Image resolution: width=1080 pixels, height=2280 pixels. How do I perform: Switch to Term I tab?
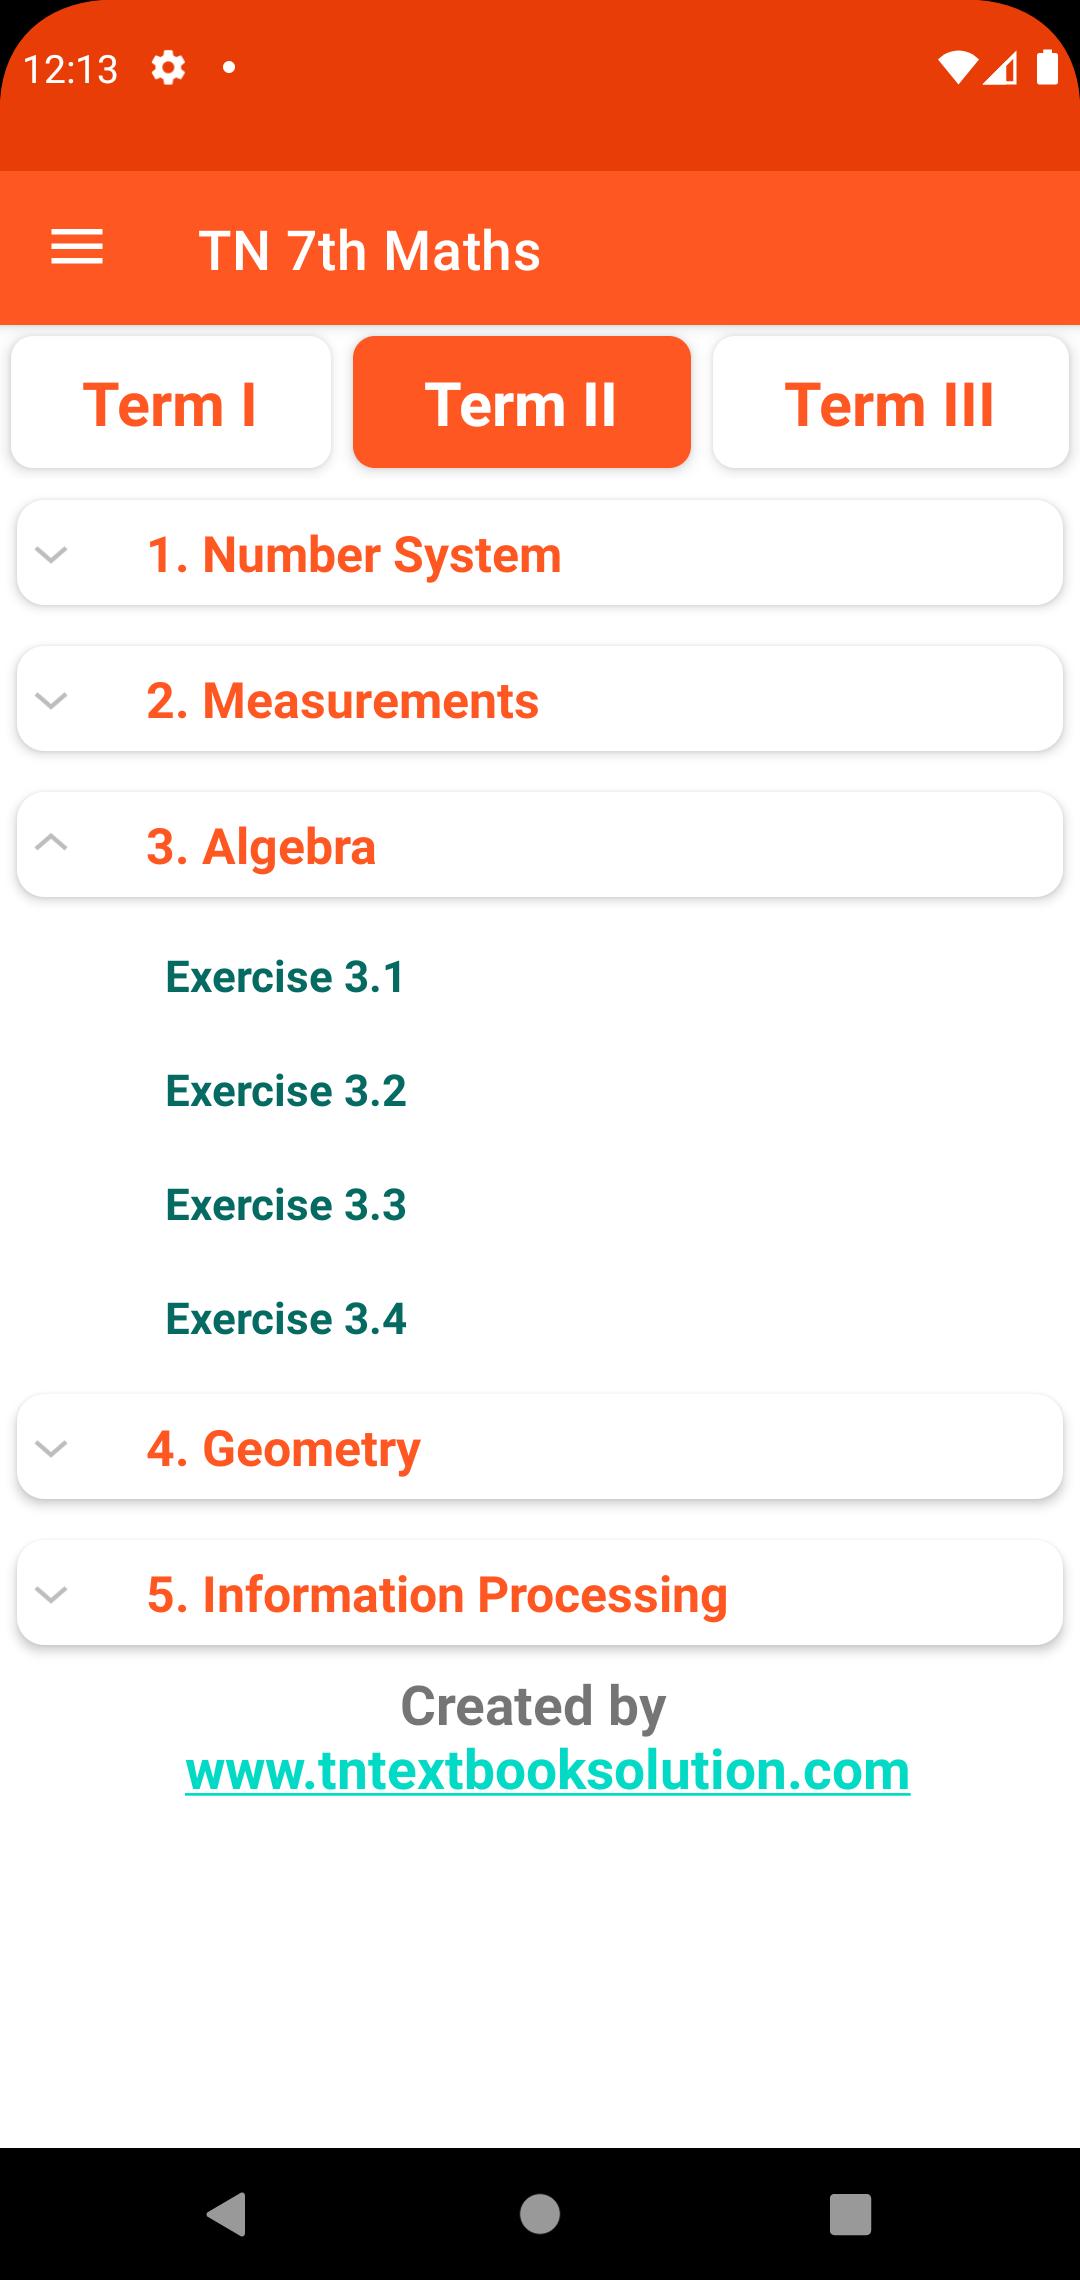pos(171,402)
